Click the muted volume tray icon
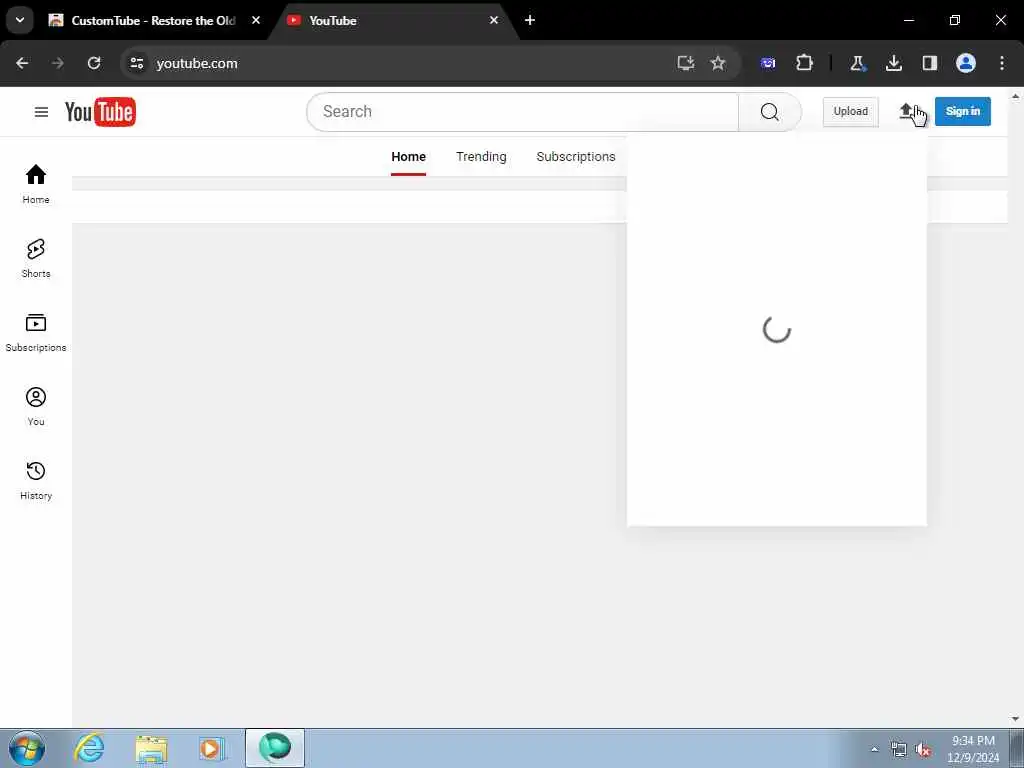 (x=923, y=750)
